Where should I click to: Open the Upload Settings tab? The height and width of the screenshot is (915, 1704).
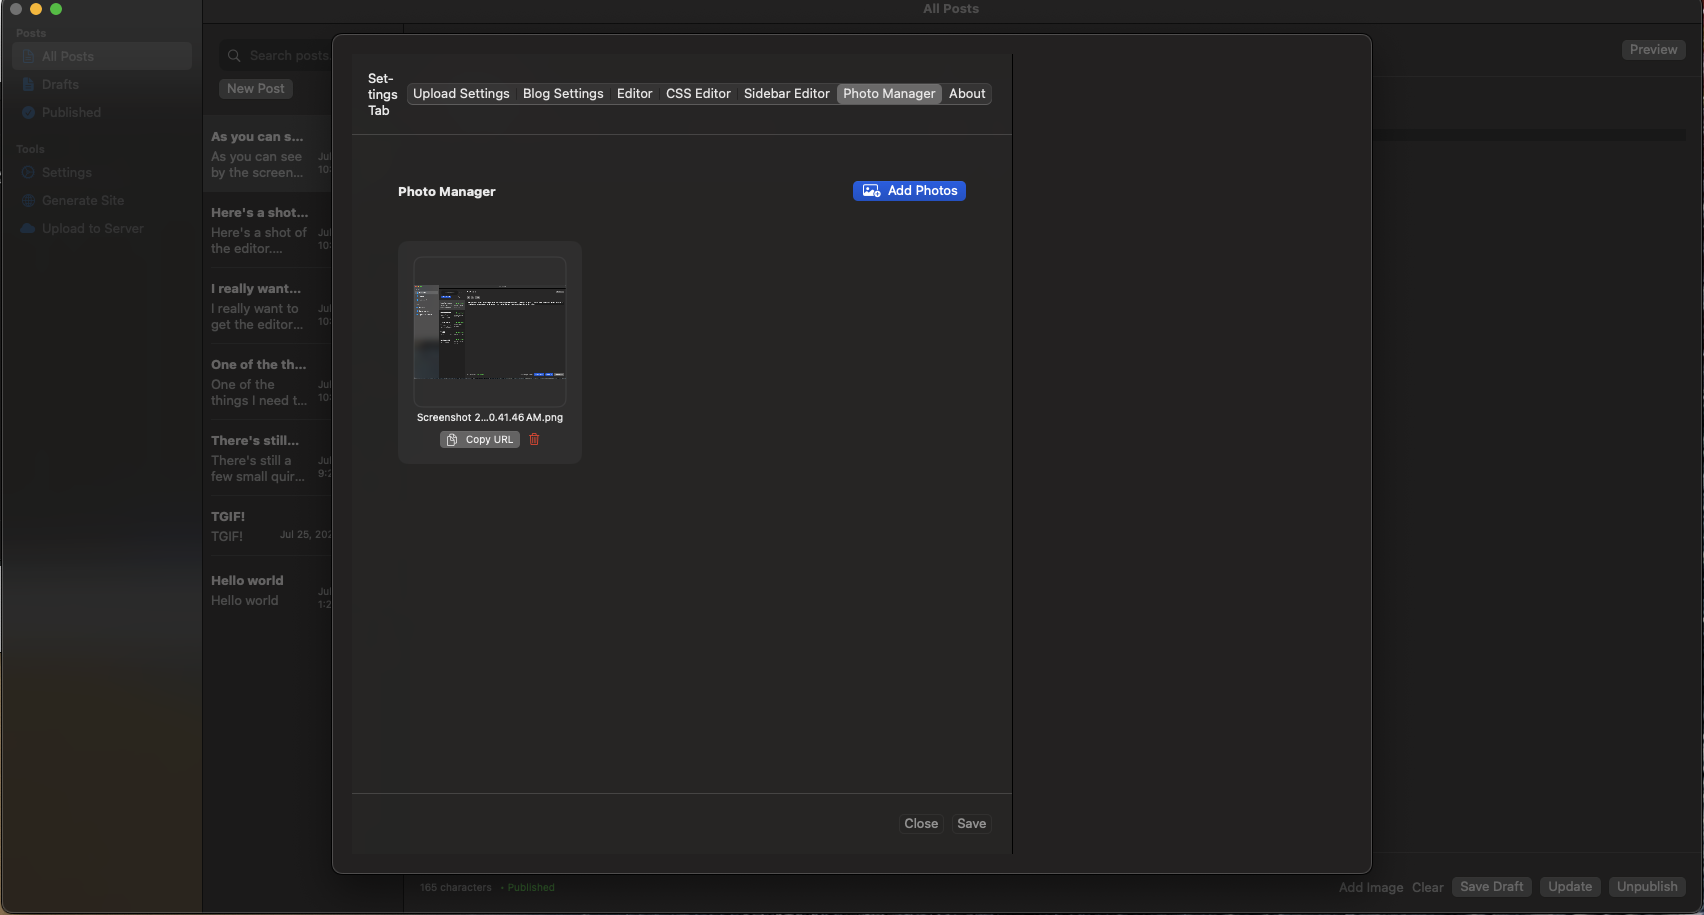(461, 94)
